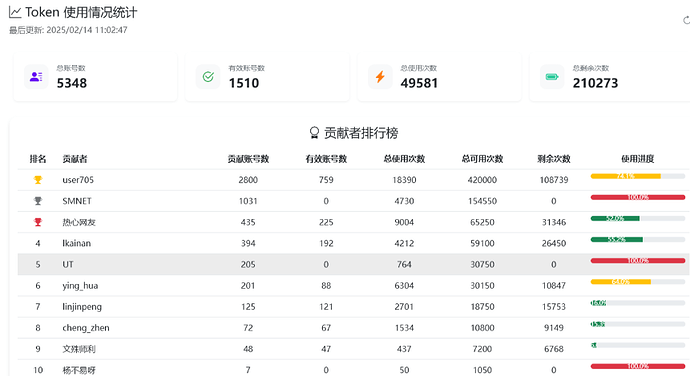Click the 总使用次数 column header
The width and height of the screenshot is (690, 376).
tap(404, 159)
